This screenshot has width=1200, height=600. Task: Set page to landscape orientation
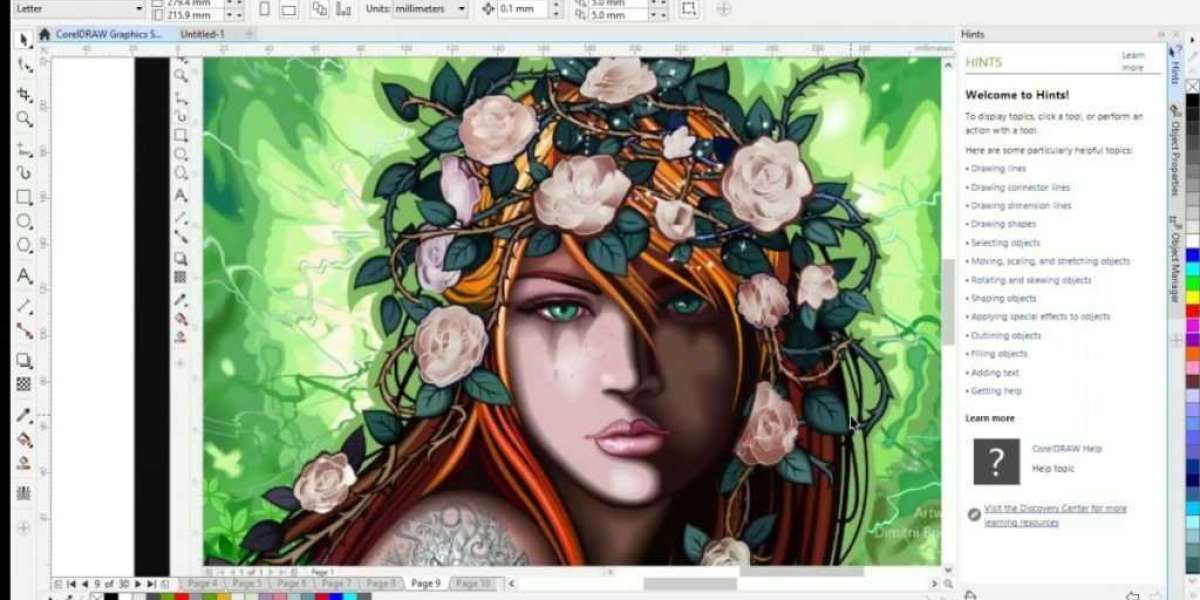point(288,9)
